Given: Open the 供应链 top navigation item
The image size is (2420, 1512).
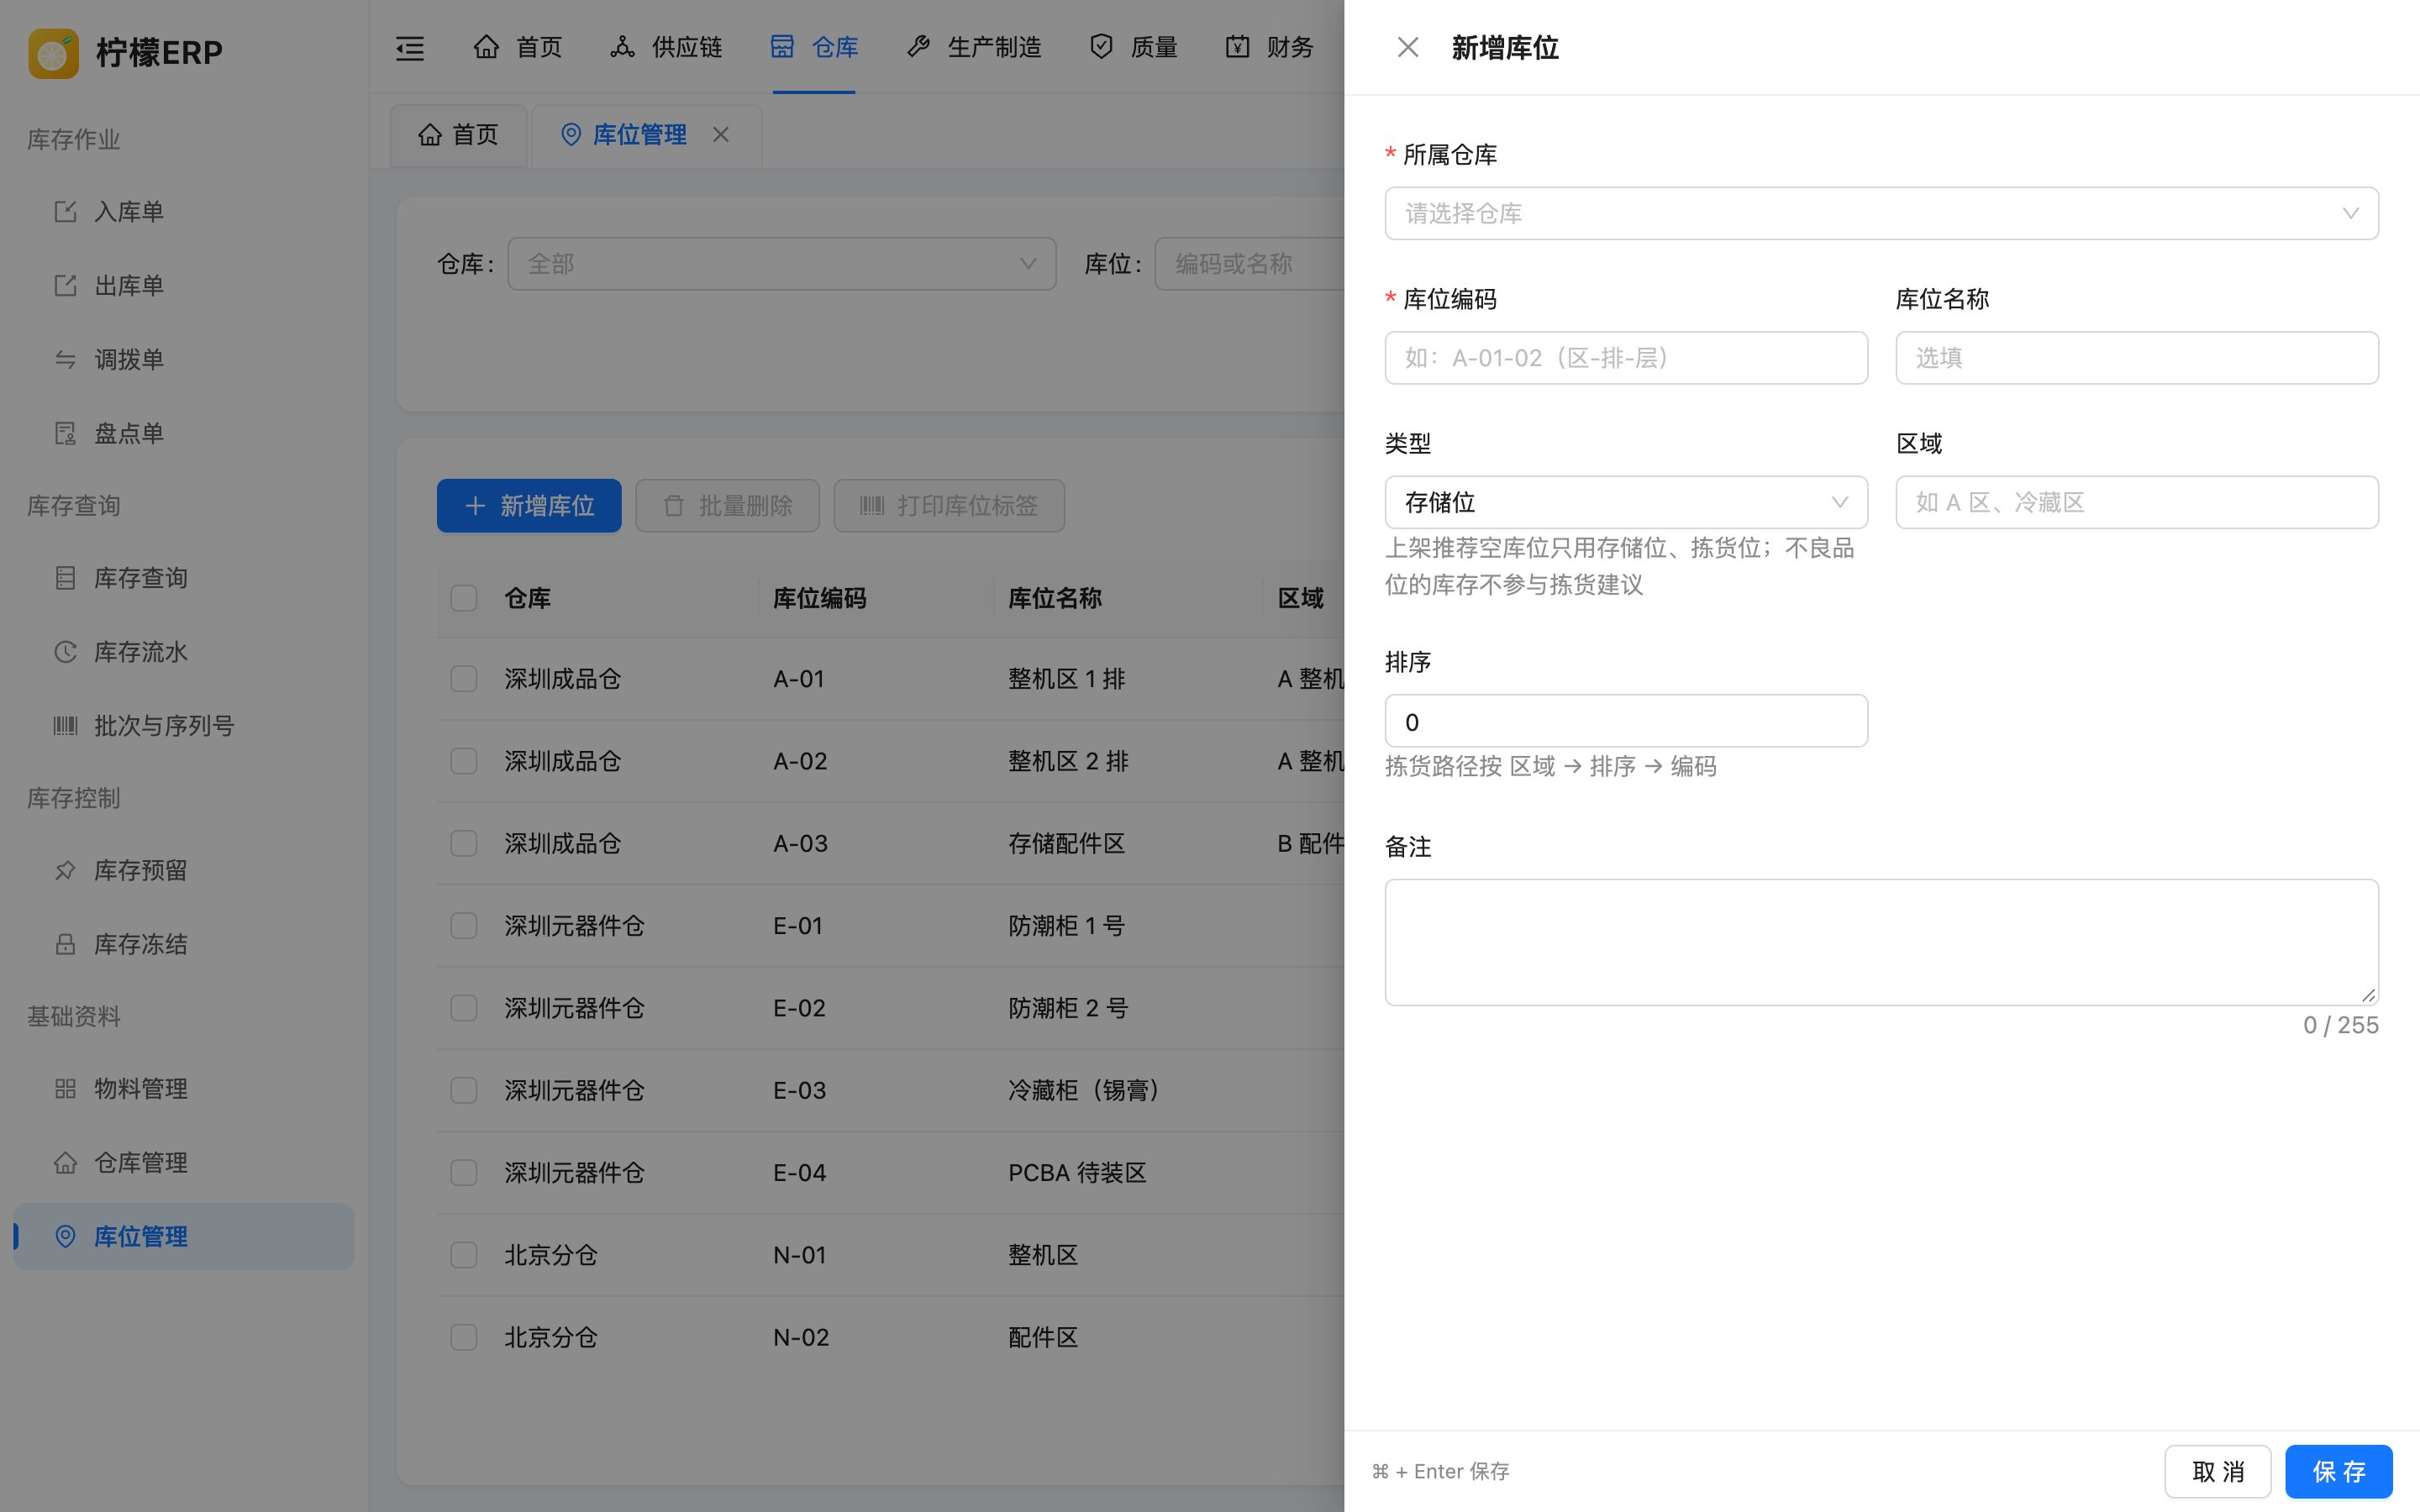Looking at the screenshot, I should tap(666, 47).
